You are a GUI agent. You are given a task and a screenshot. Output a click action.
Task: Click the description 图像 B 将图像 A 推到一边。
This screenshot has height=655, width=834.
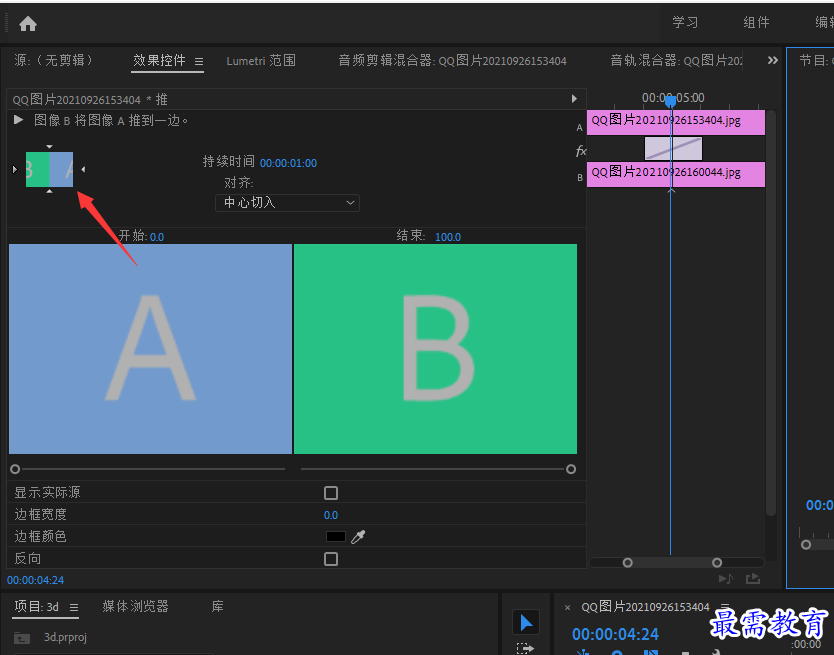pos(111,120)
